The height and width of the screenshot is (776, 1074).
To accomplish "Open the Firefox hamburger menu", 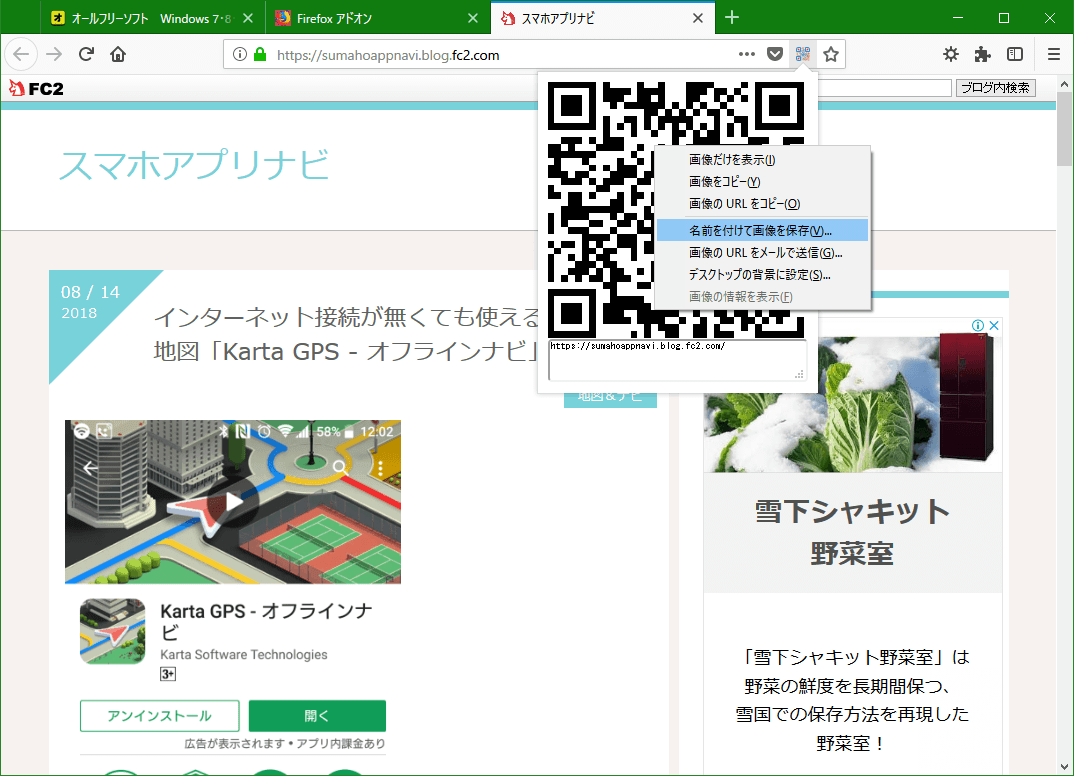I will [1054, 54].
